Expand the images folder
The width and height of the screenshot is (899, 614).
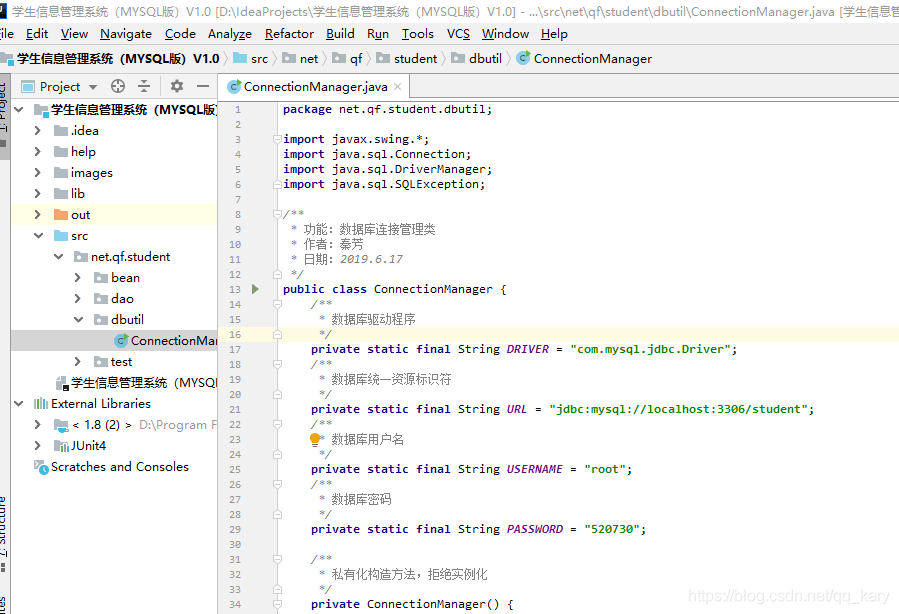click(x=38, y=173)
